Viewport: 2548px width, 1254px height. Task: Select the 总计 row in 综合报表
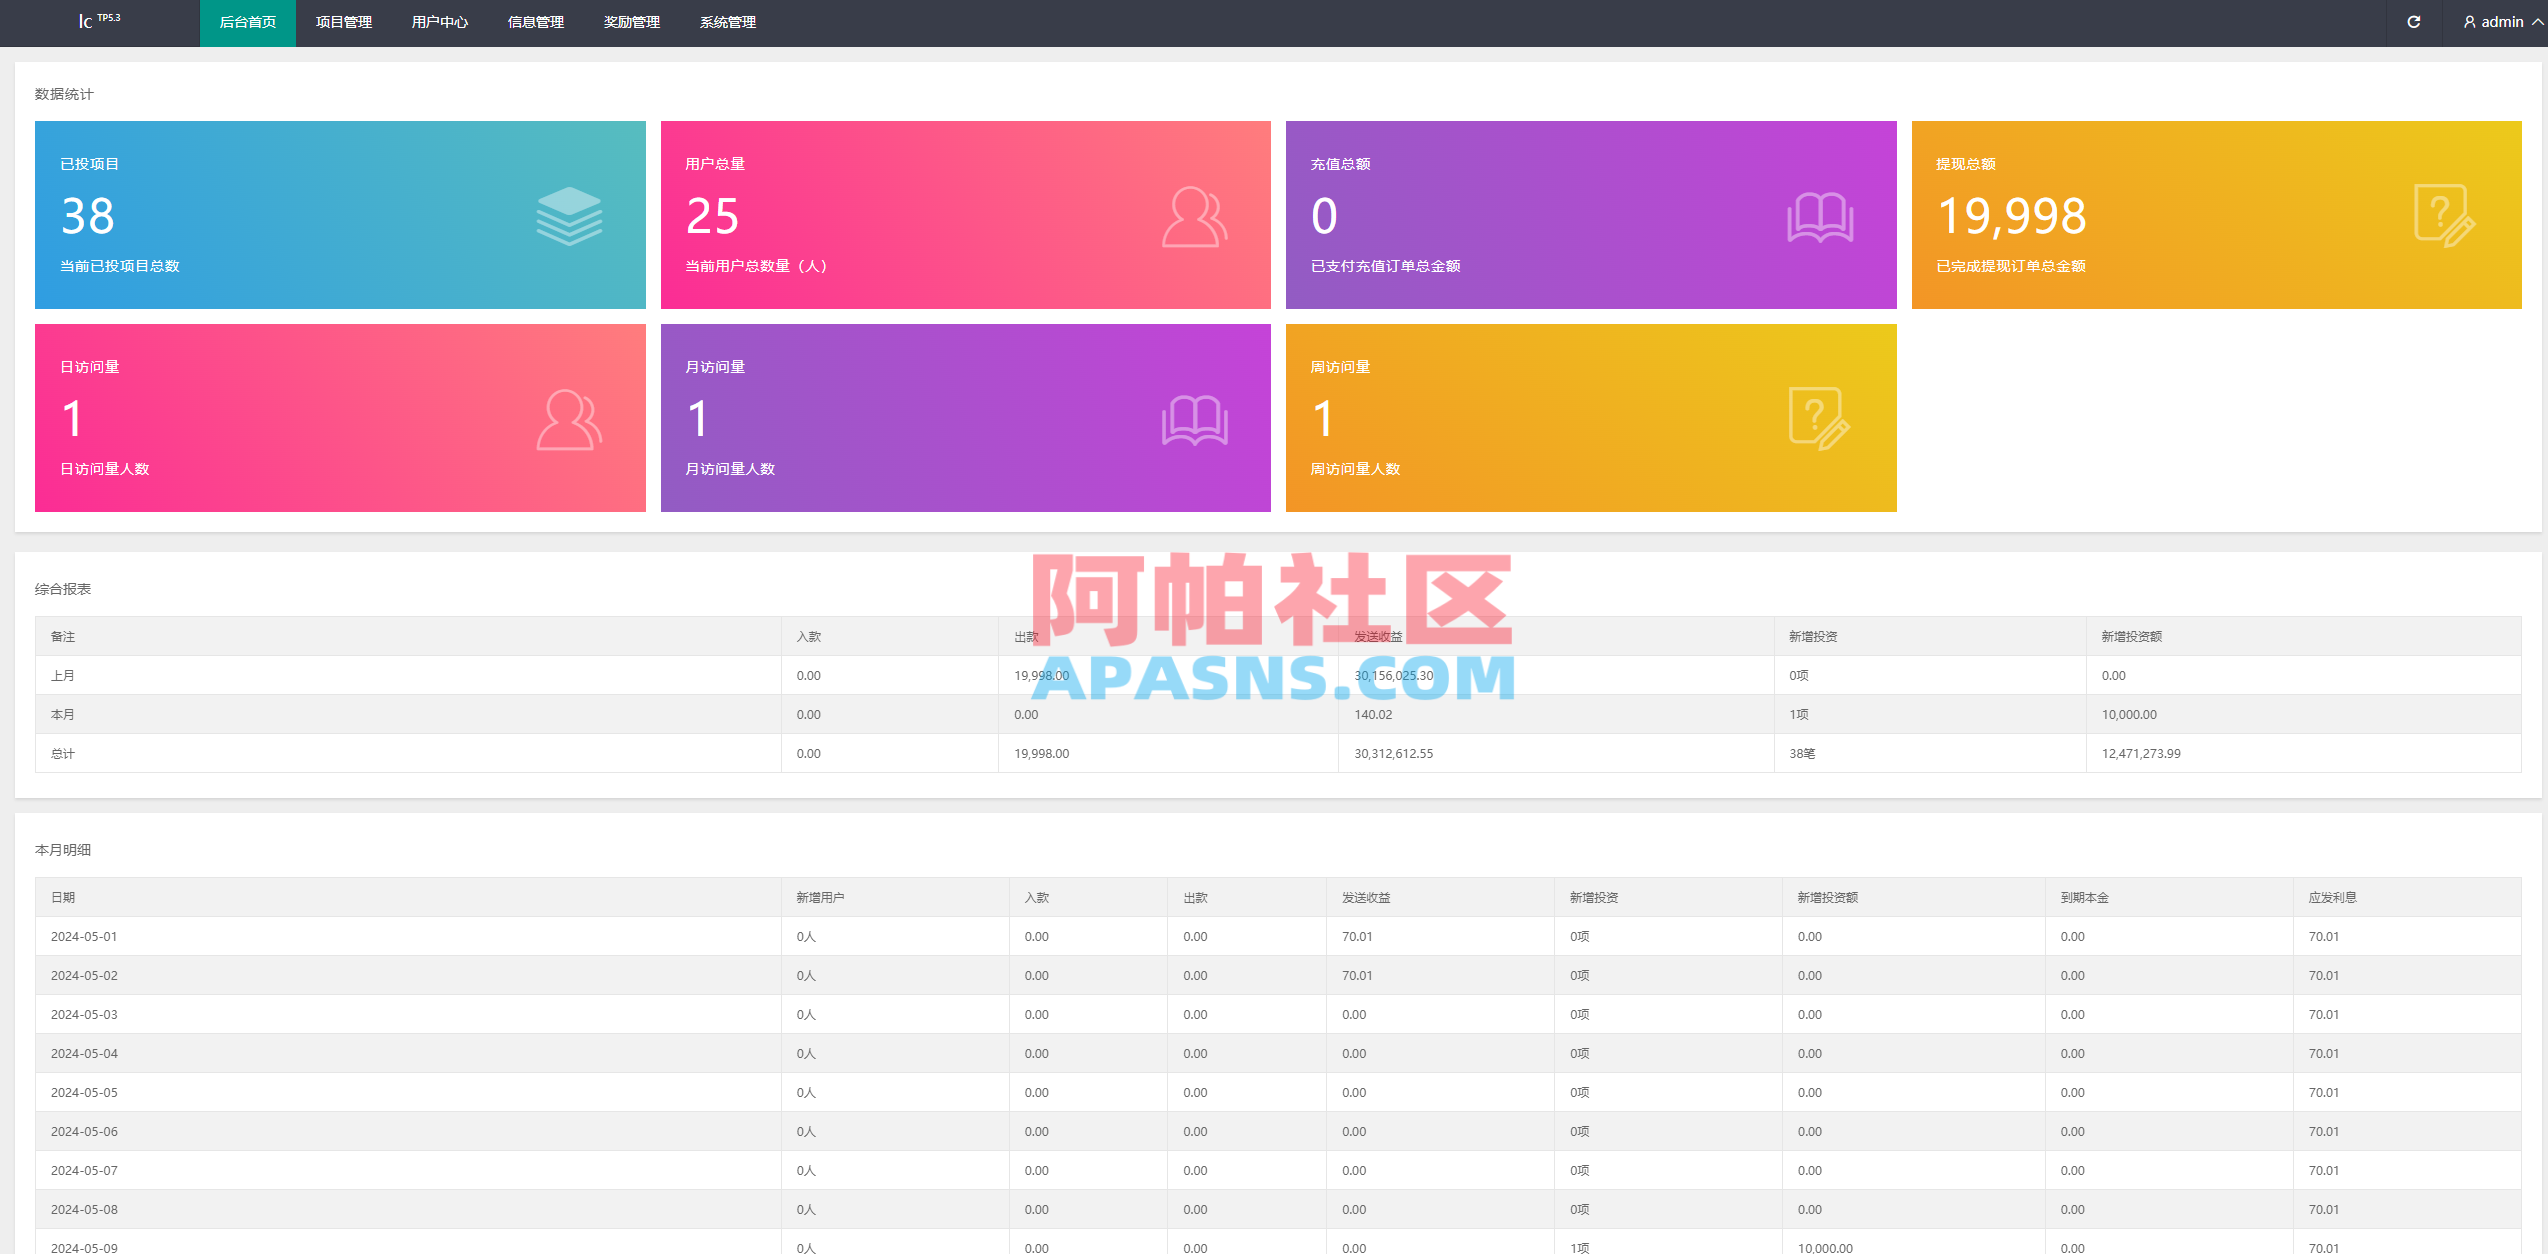tap(400, 753)
